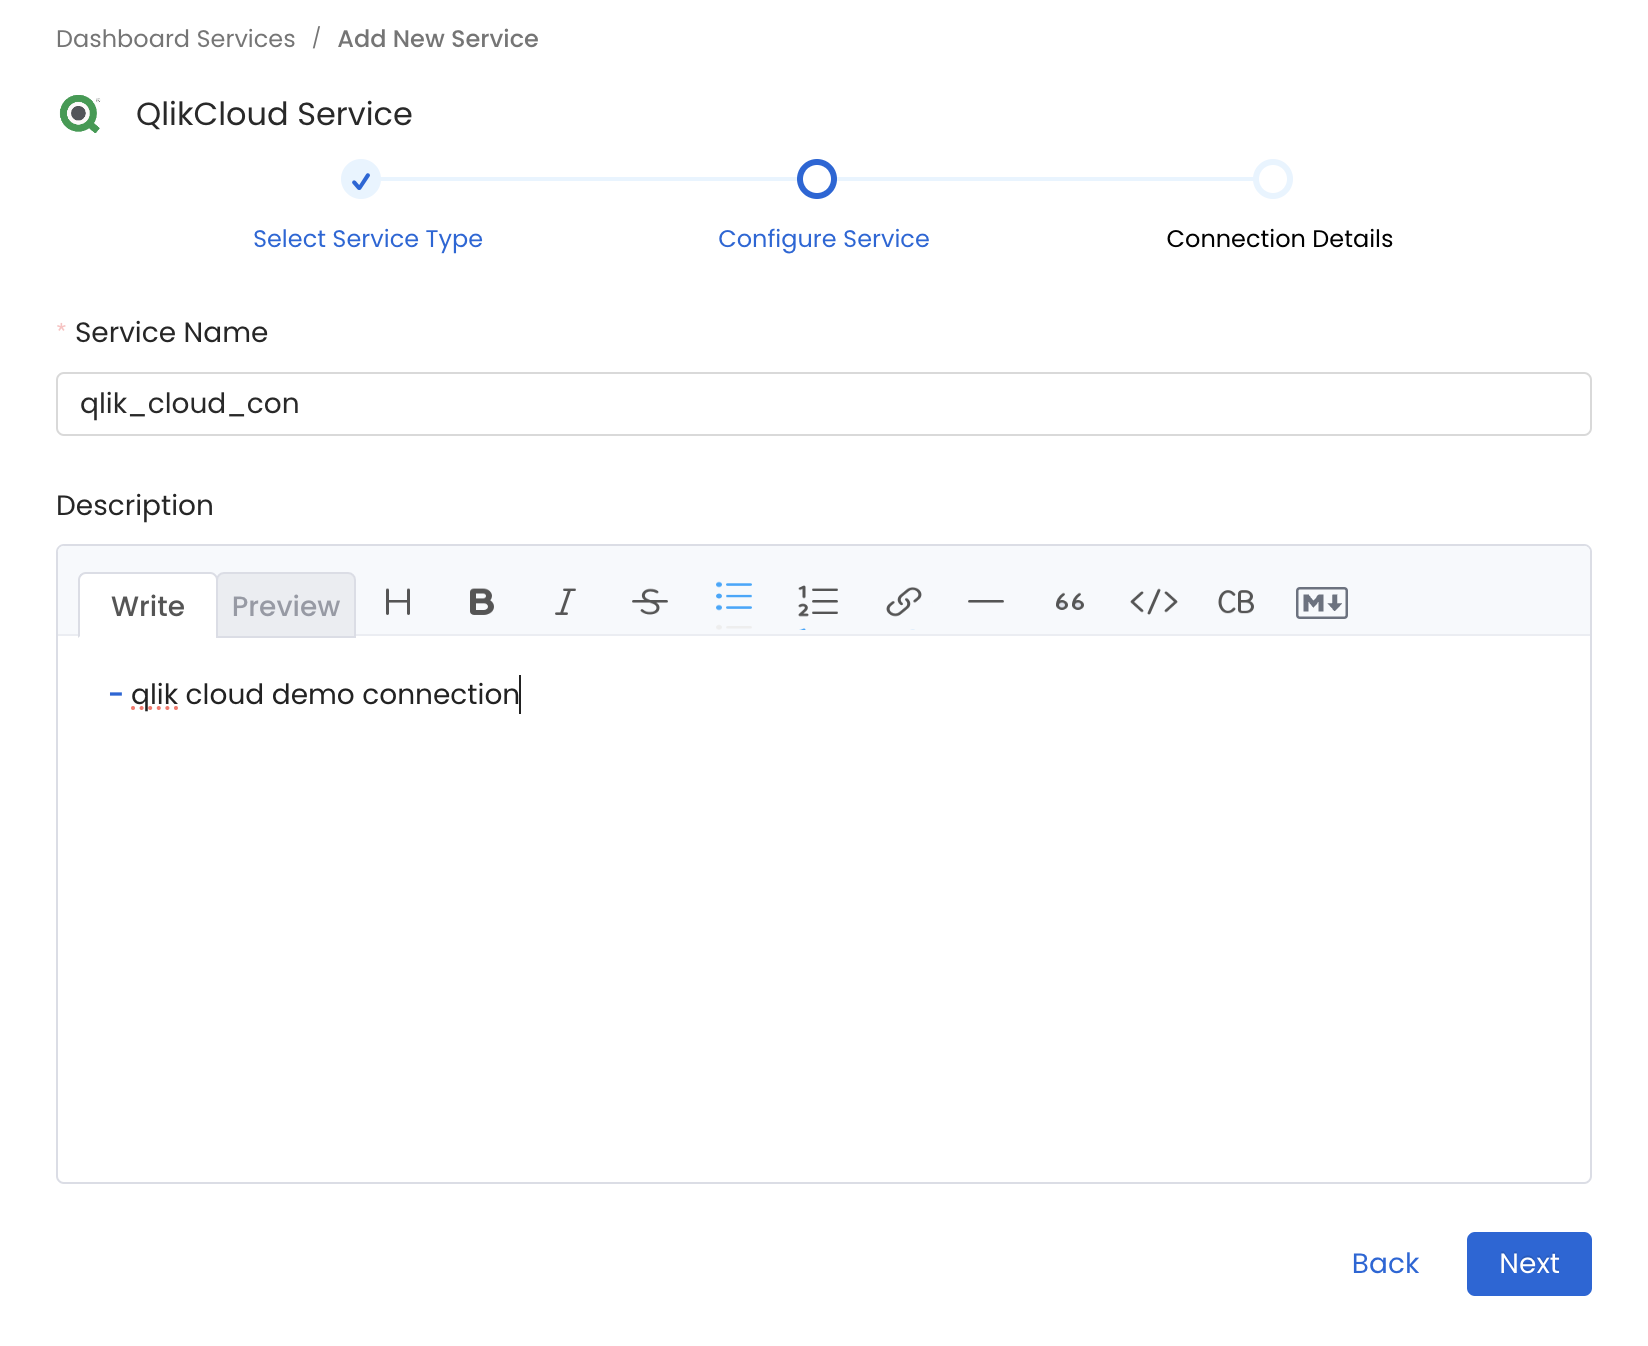Screen dimensions: 1648x1346
Task: Insert code block with CB button
Action: pos(1235,602)
